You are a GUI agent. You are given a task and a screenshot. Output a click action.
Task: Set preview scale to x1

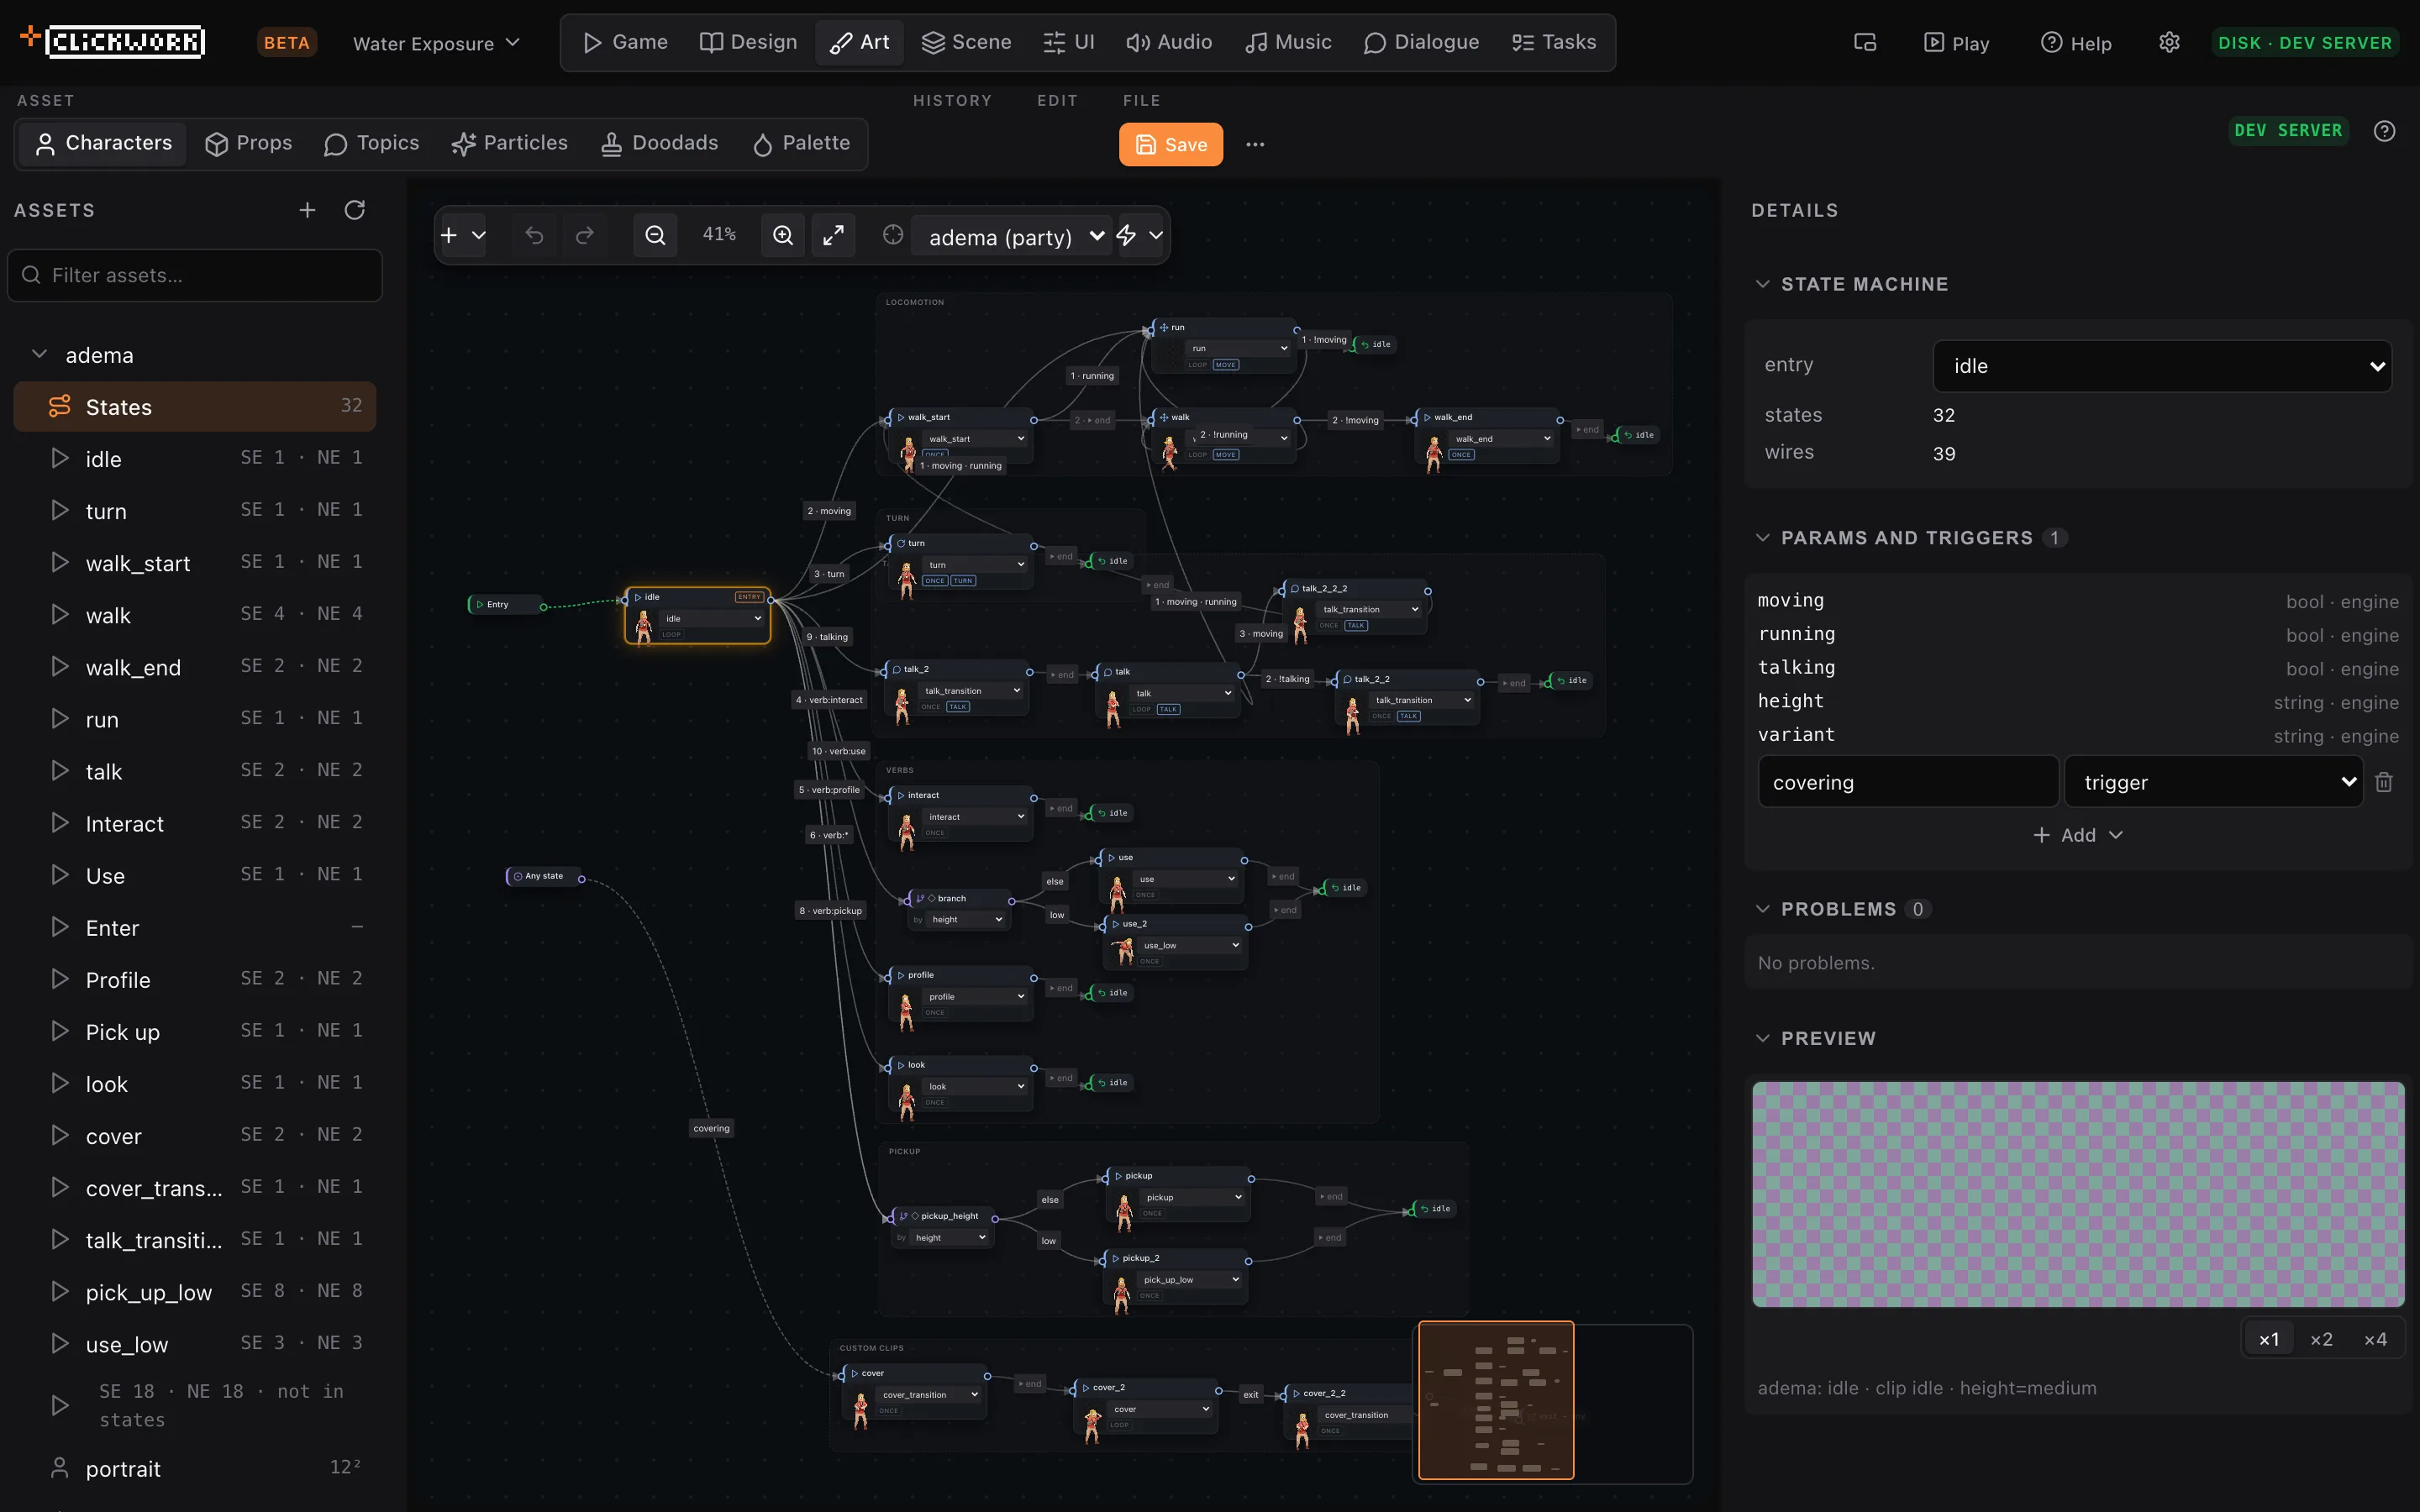pos(2269,1339)
